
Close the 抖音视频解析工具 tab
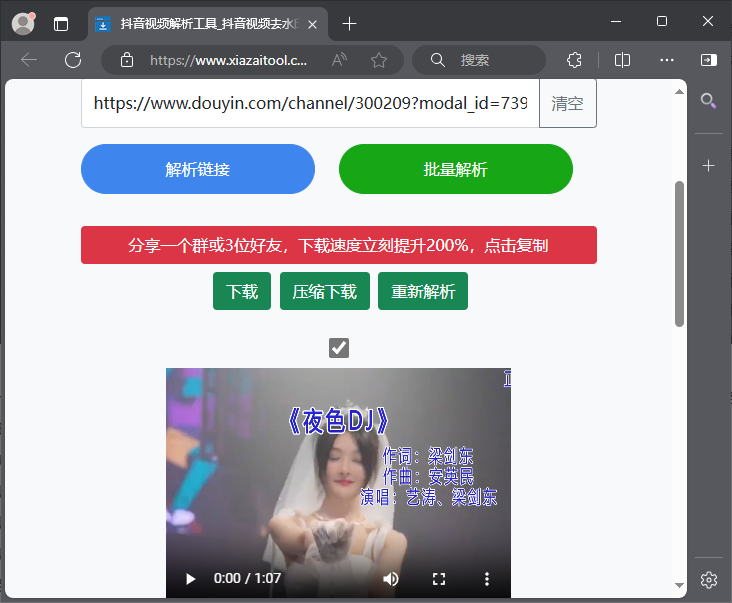point(313,24)
